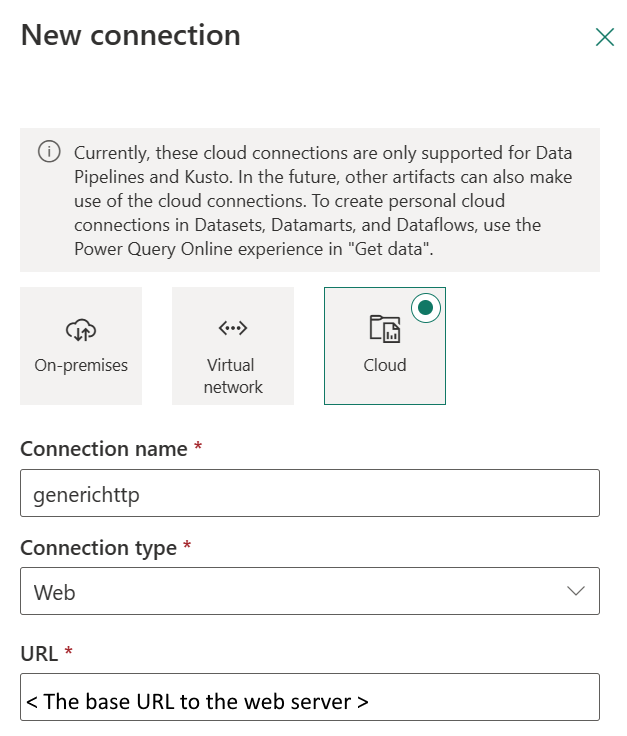Click the chevron in Connection type
Screen dimensions: 627x736
coord(576,591)
